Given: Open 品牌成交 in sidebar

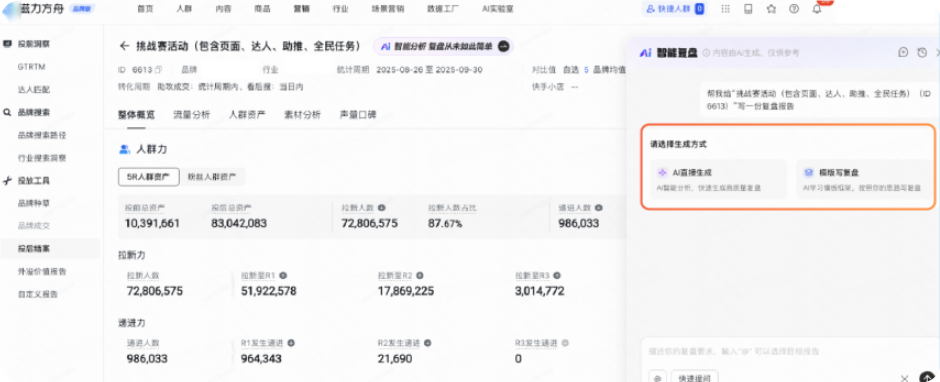Looking at the screenshot, I should (34, 226).
